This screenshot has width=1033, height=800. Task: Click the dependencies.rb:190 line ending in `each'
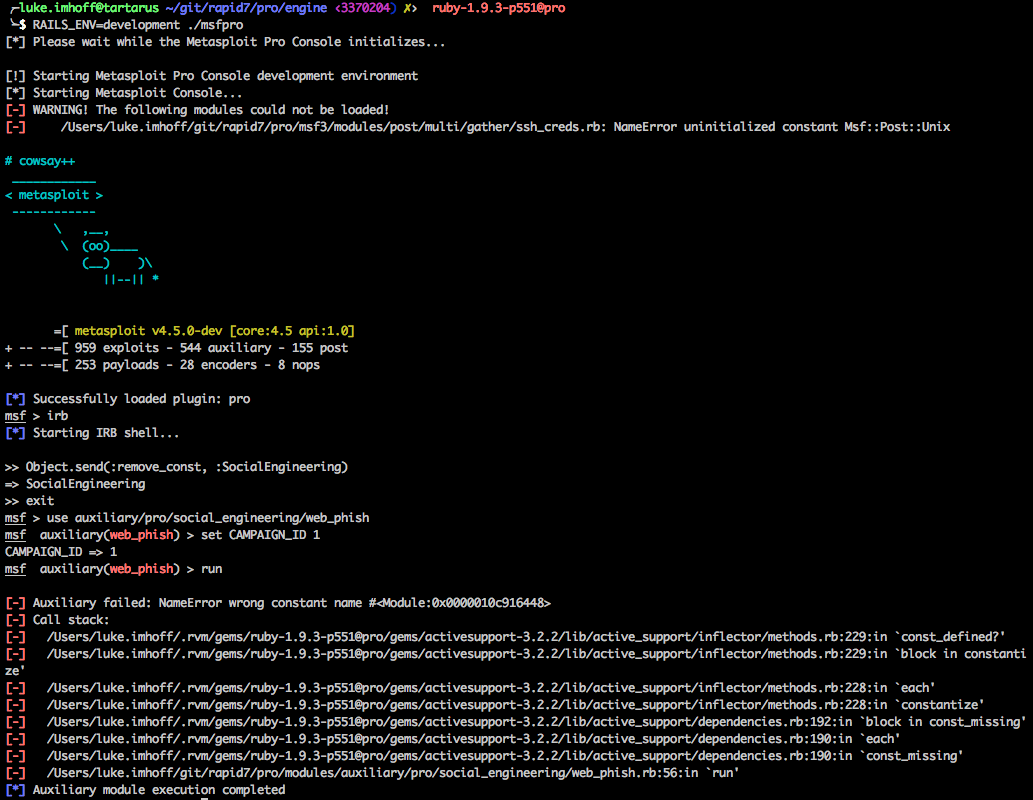pos(453,739)
